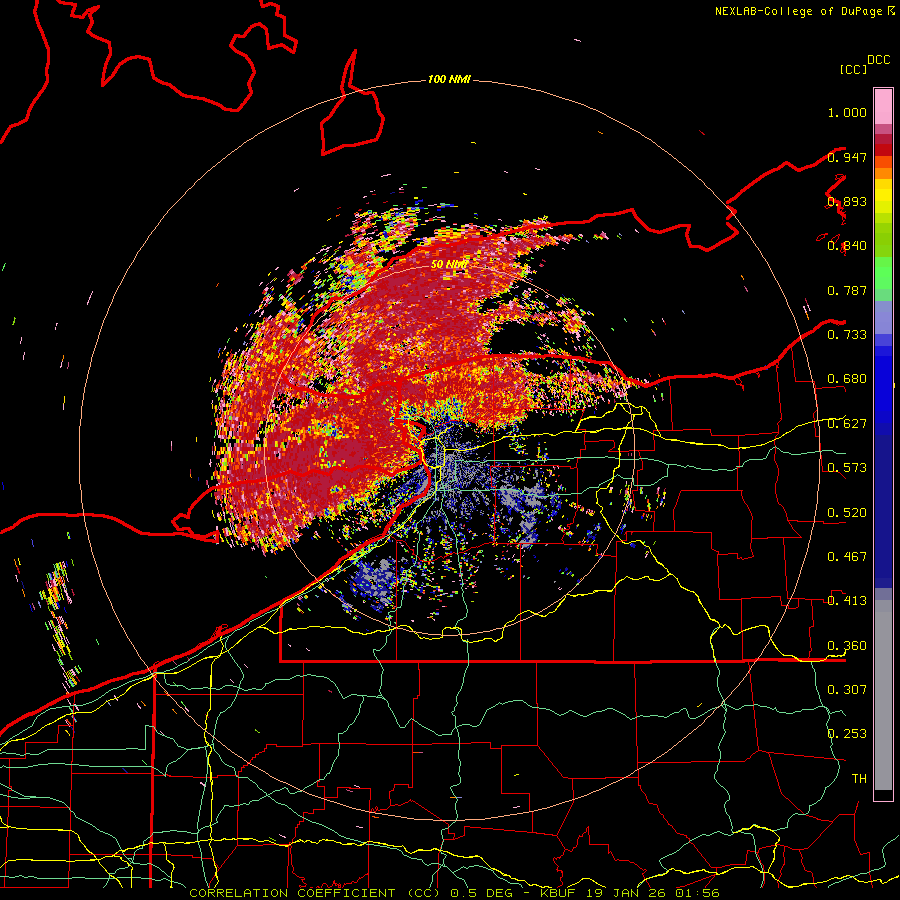Select the 0.627 legend value
The height and width of the screenshot is (900, 900).
click(x=847, y=424)
